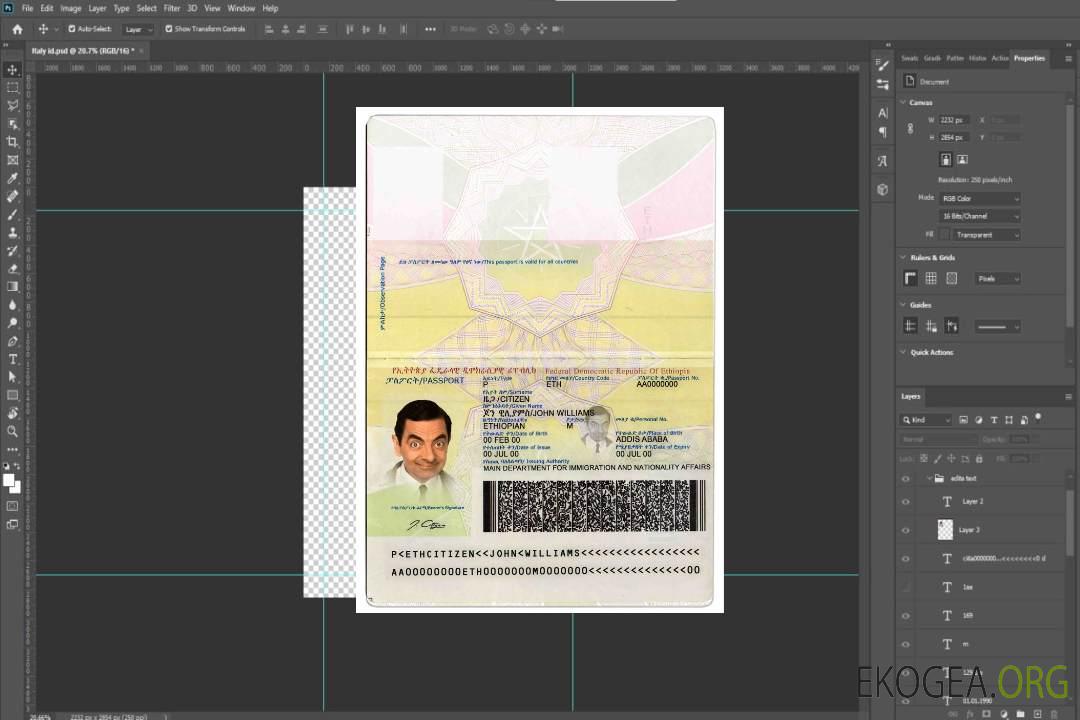The width and height of the screenshot is (1080, 720).
Task: Select the Rectangle shape tool
Action: point(12,395)
